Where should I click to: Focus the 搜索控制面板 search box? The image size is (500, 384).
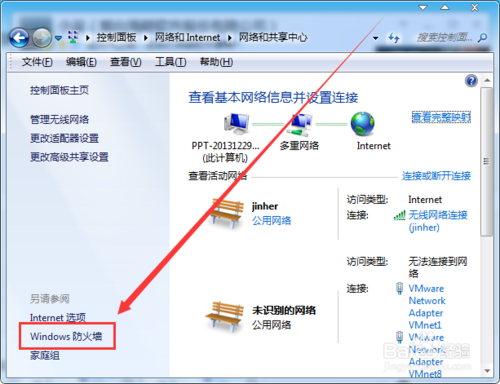point(444,38)
